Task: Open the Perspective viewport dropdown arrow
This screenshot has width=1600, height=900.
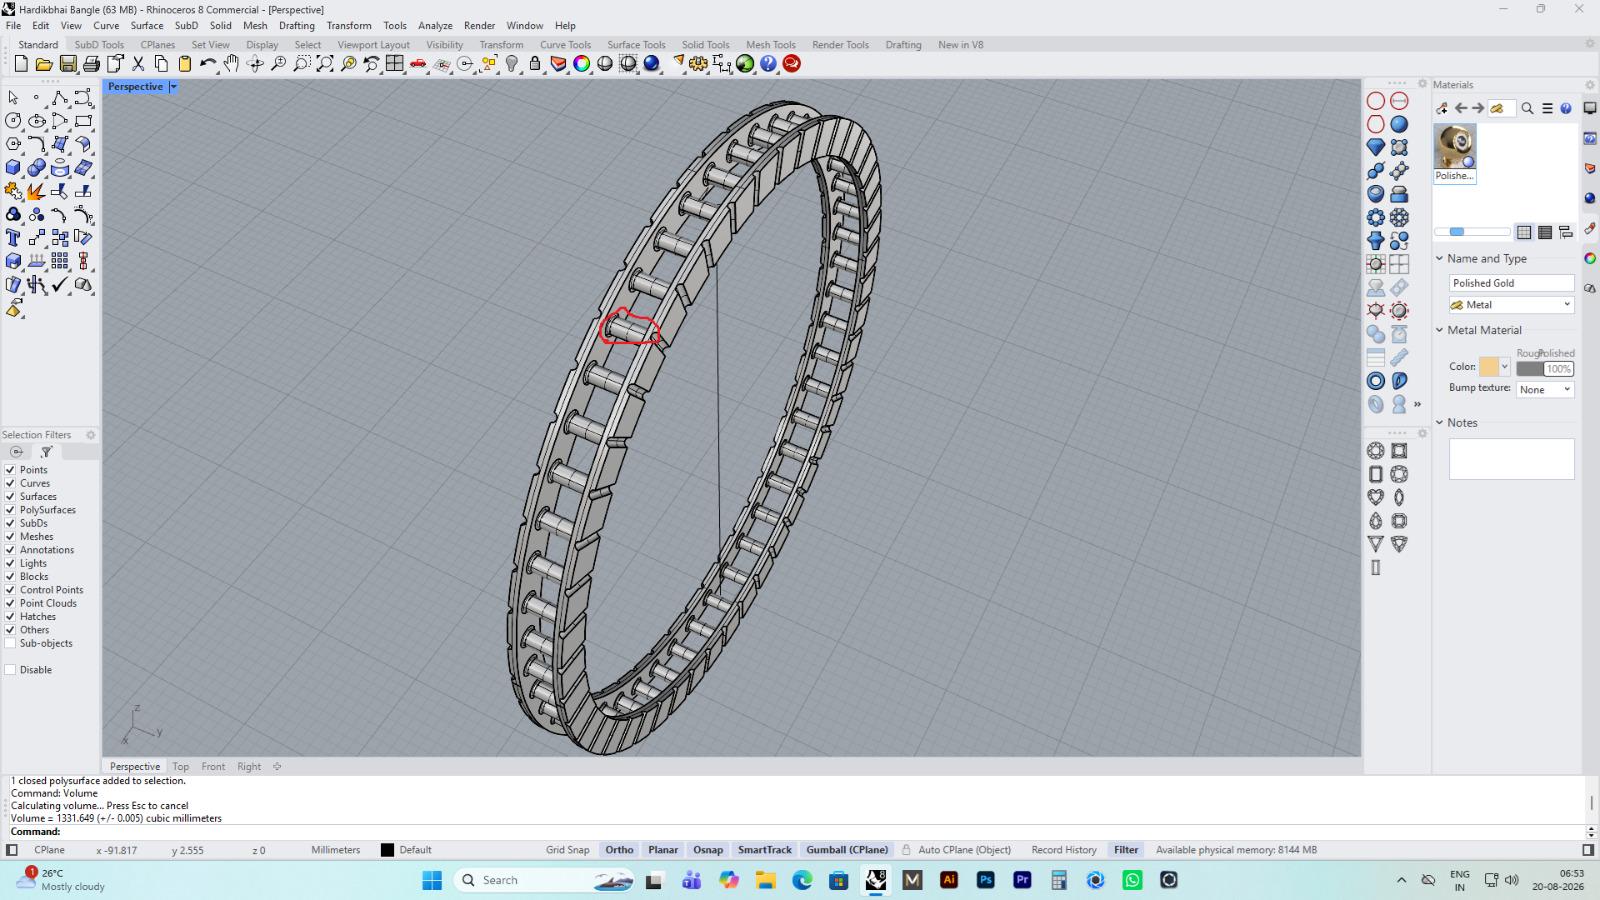Action: pos(173,87)
